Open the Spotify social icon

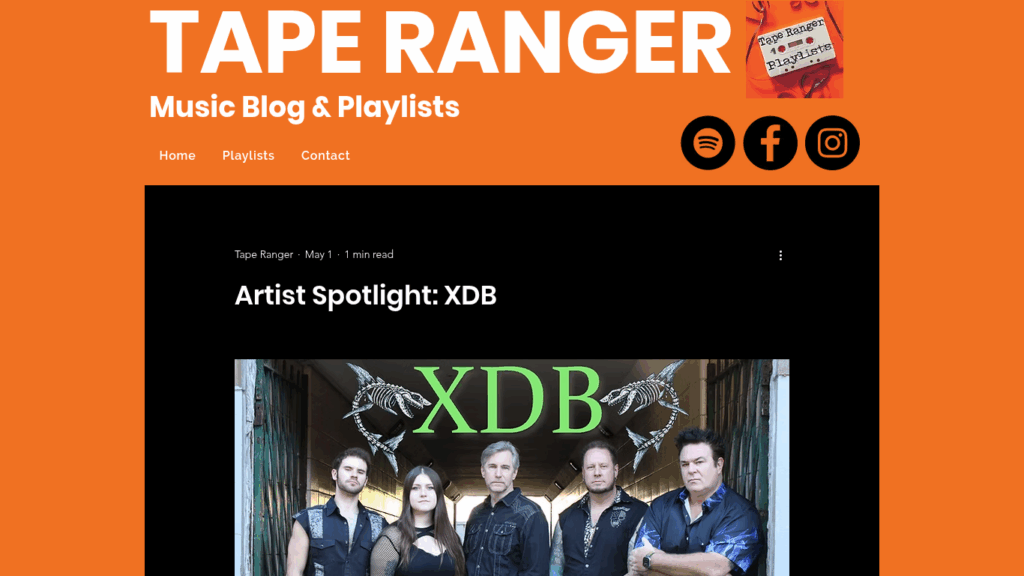(707, 143)
